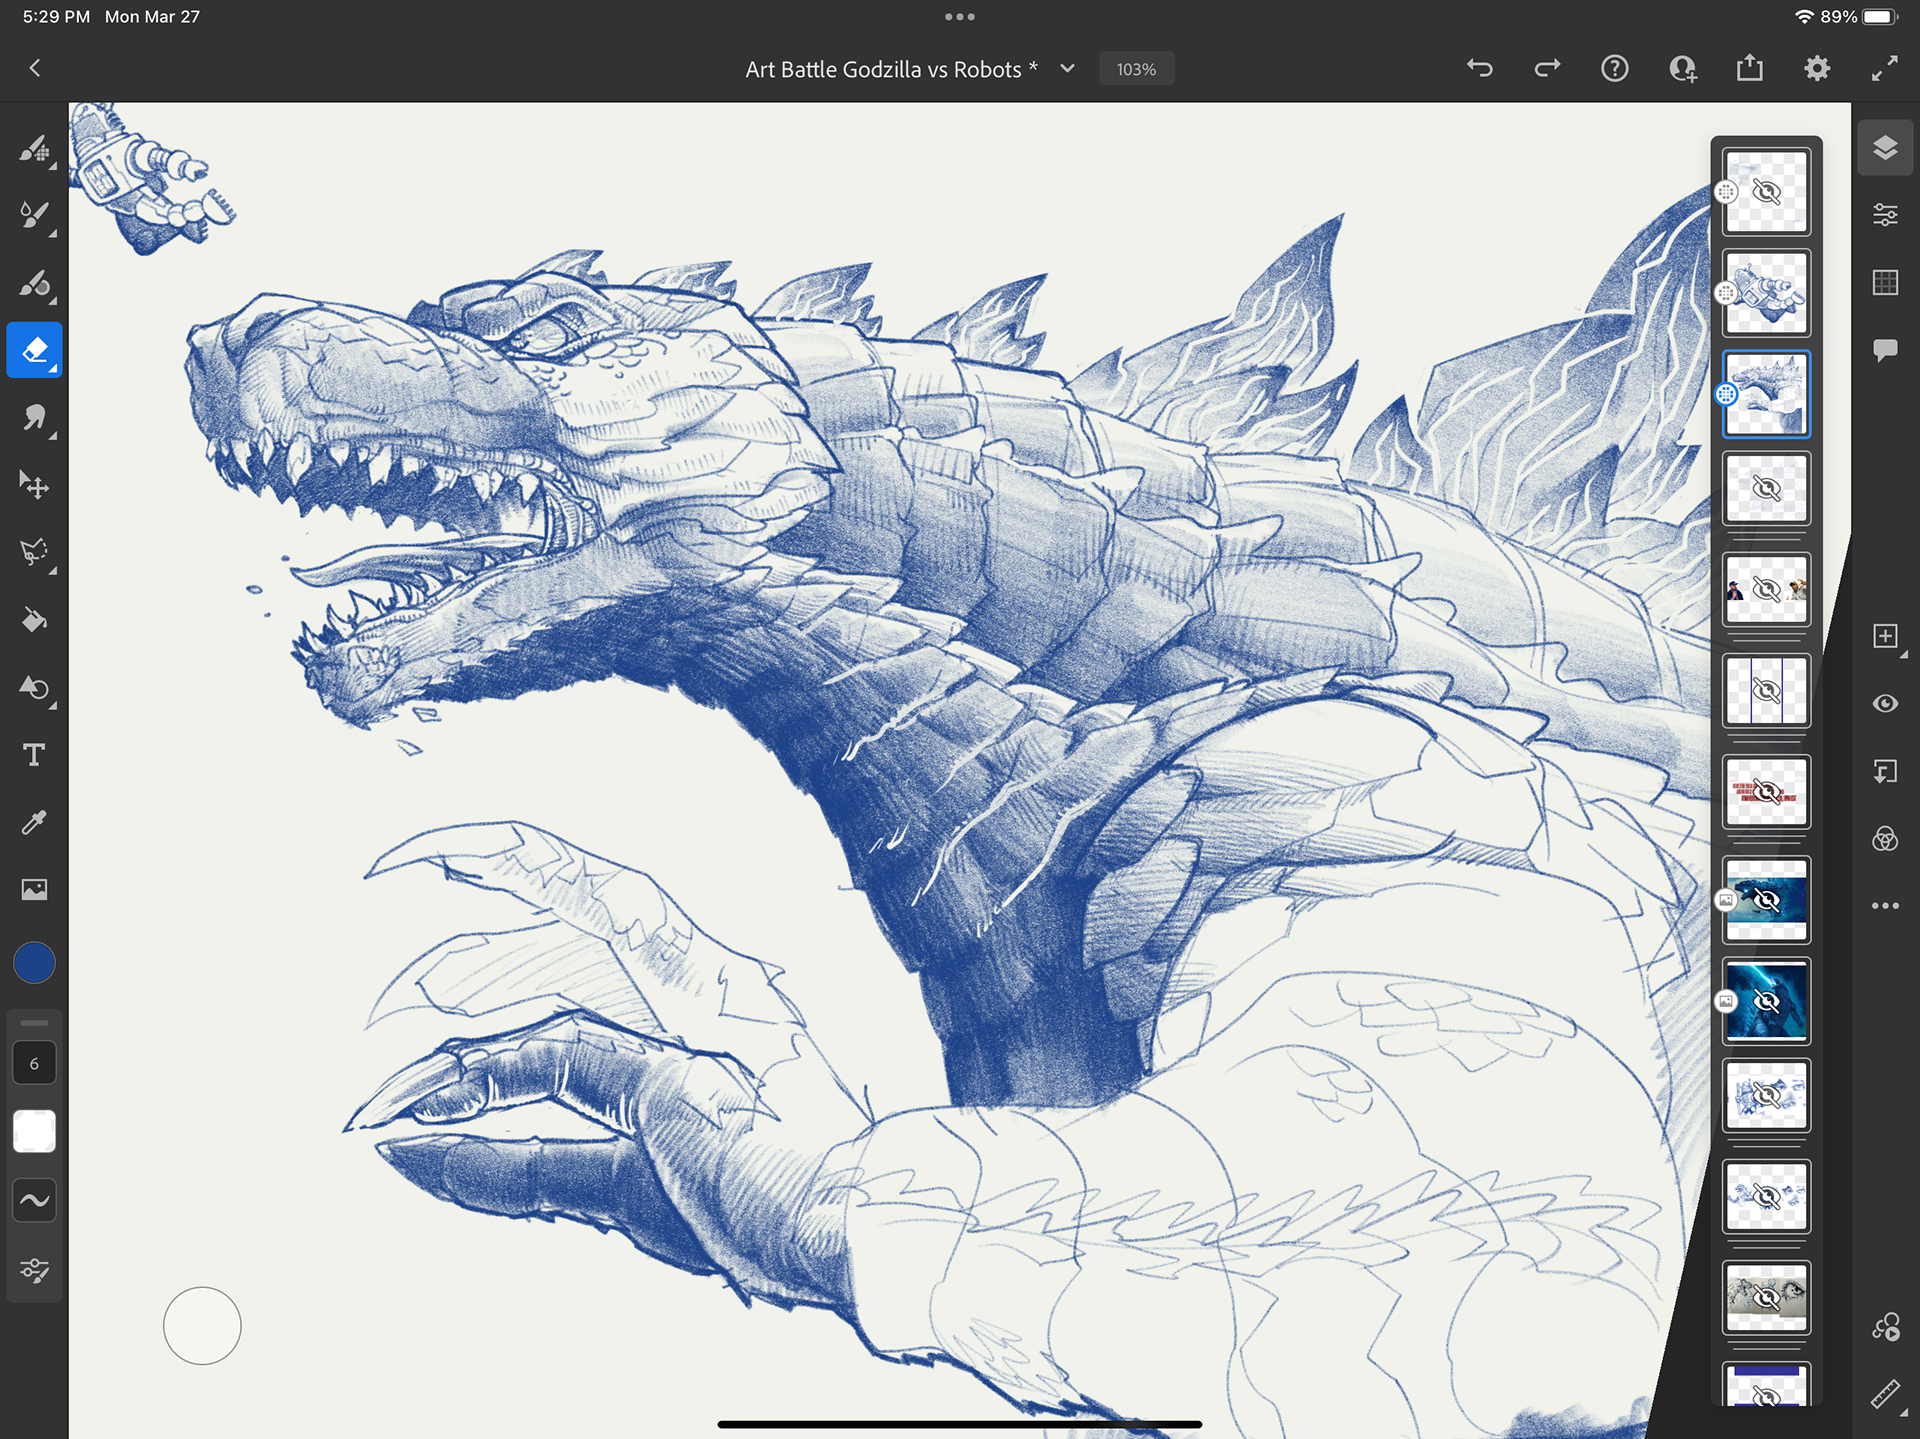1920x1439 pixels.
Task: Toggle the ruler drawing aid
Action: [1885, 1394]
